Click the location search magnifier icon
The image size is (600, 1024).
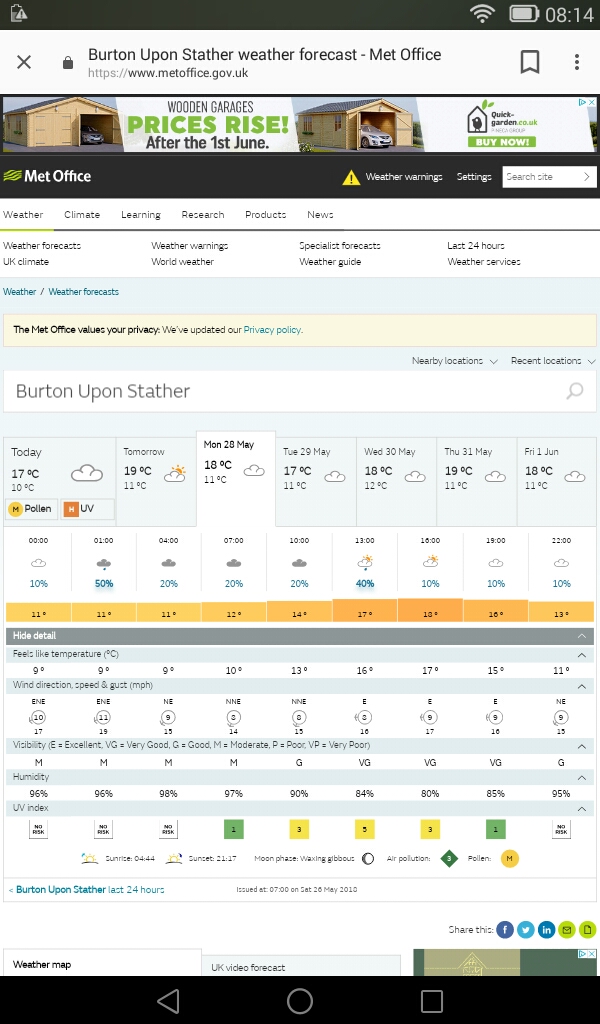pyautogui.click(x=575, y=391)
